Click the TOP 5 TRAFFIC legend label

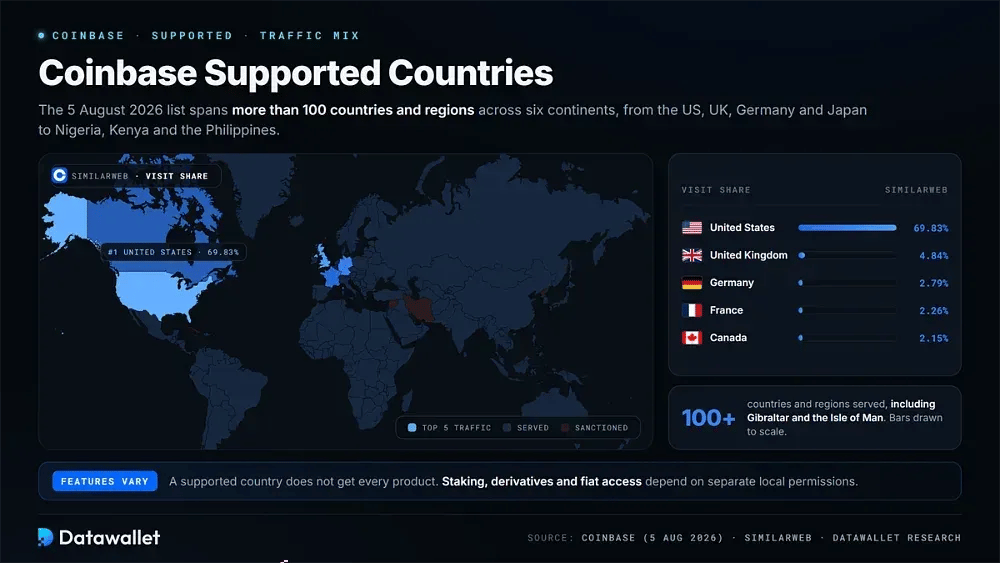[x=457, y=428]
